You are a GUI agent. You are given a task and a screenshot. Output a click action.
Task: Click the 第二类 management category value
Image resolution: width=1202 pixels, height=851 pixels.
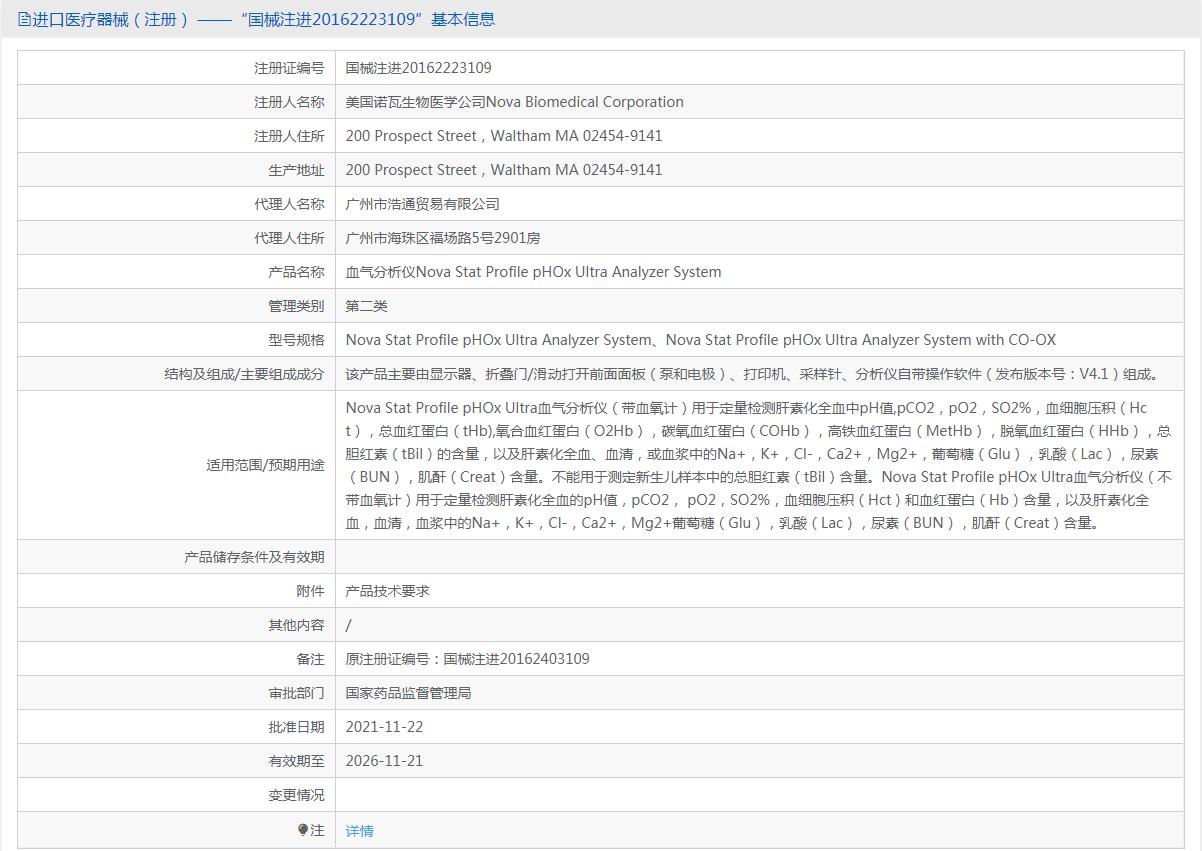pyautogui.click(x=366, y=306)
